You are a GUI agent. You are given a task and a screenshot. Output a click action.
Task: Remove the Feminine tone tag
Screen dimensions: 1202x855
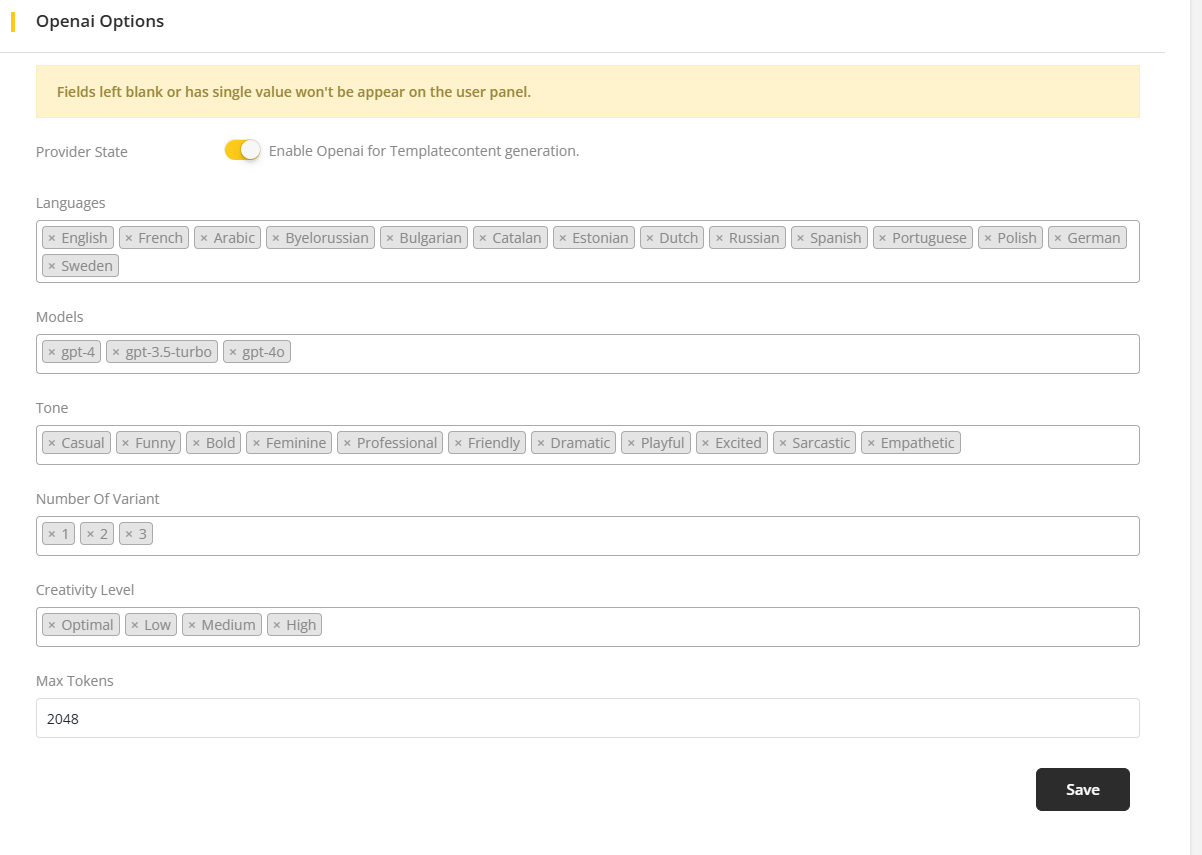click(257, 443)
